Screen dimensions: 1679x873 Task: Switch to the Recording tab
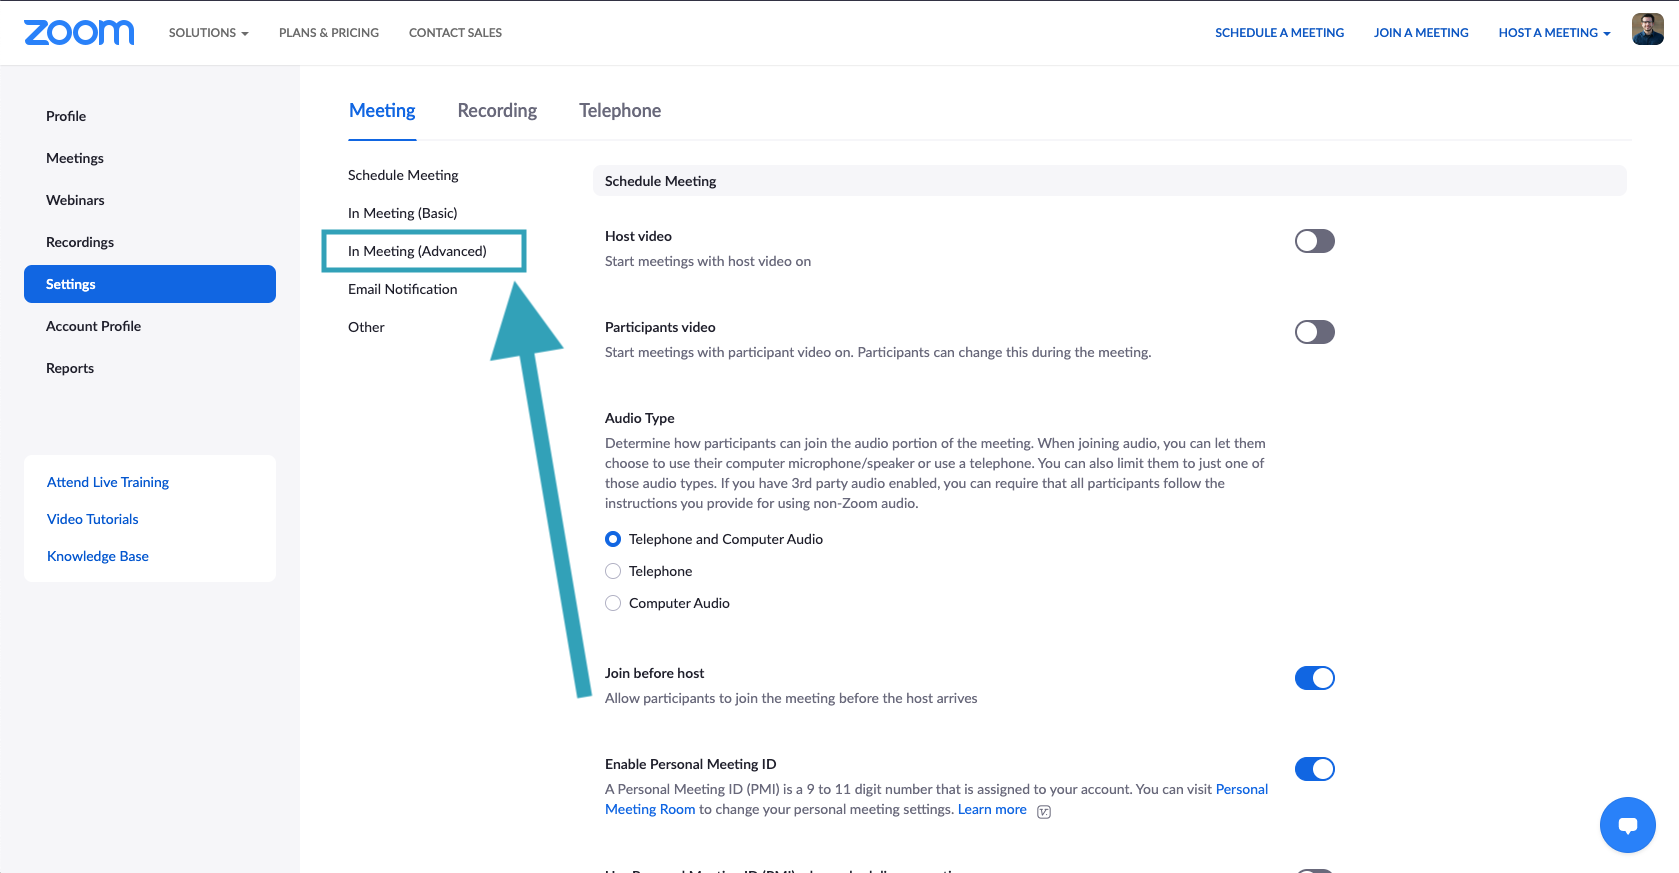497,111
